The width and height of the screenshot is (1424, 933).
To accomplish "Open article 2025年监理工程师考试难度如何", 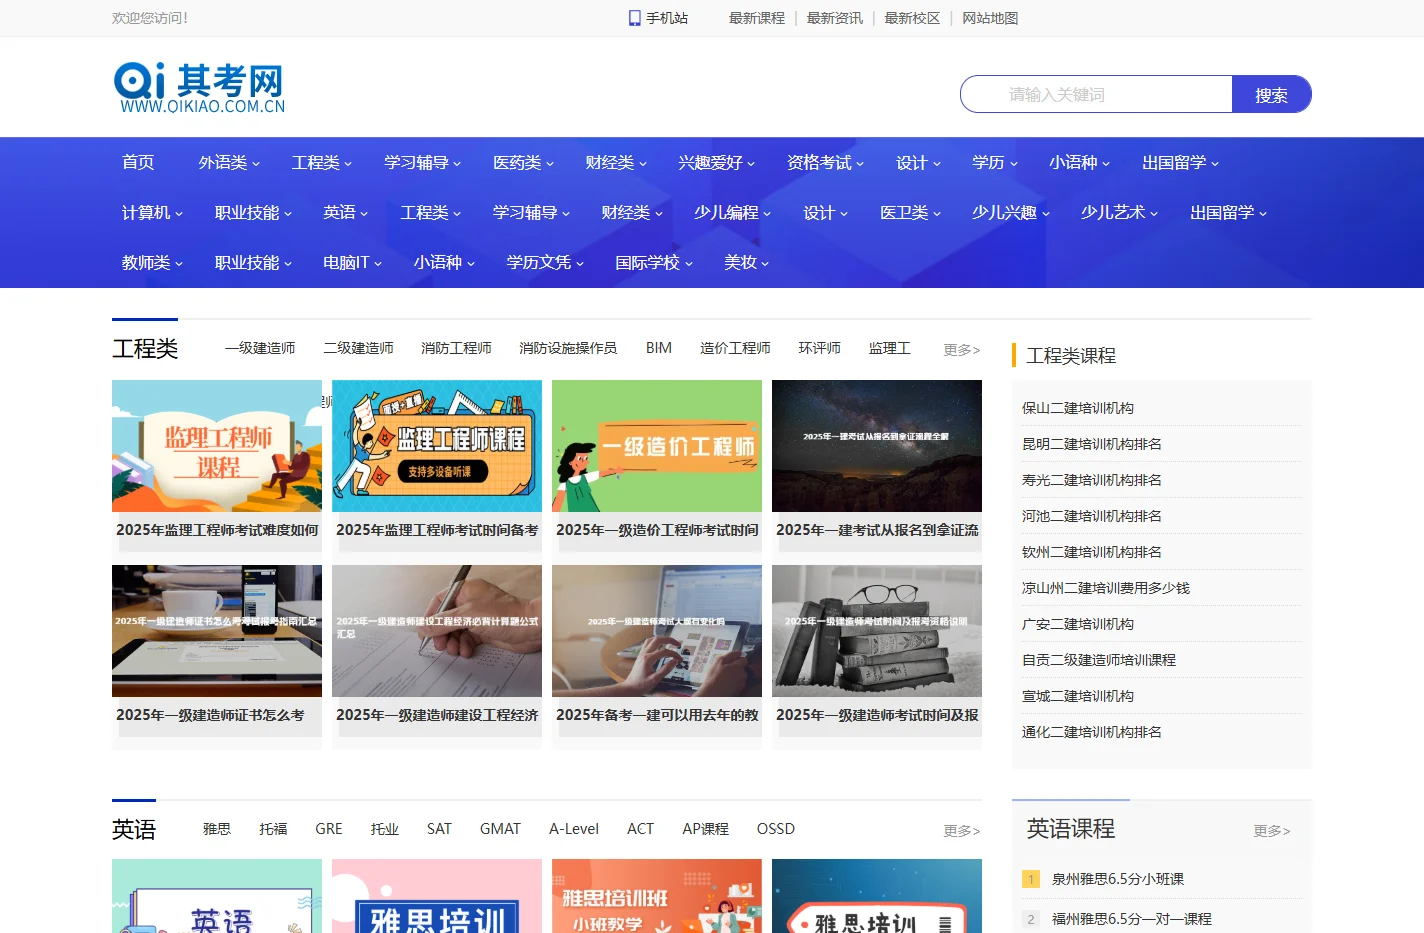I will [x=217, y=530].
